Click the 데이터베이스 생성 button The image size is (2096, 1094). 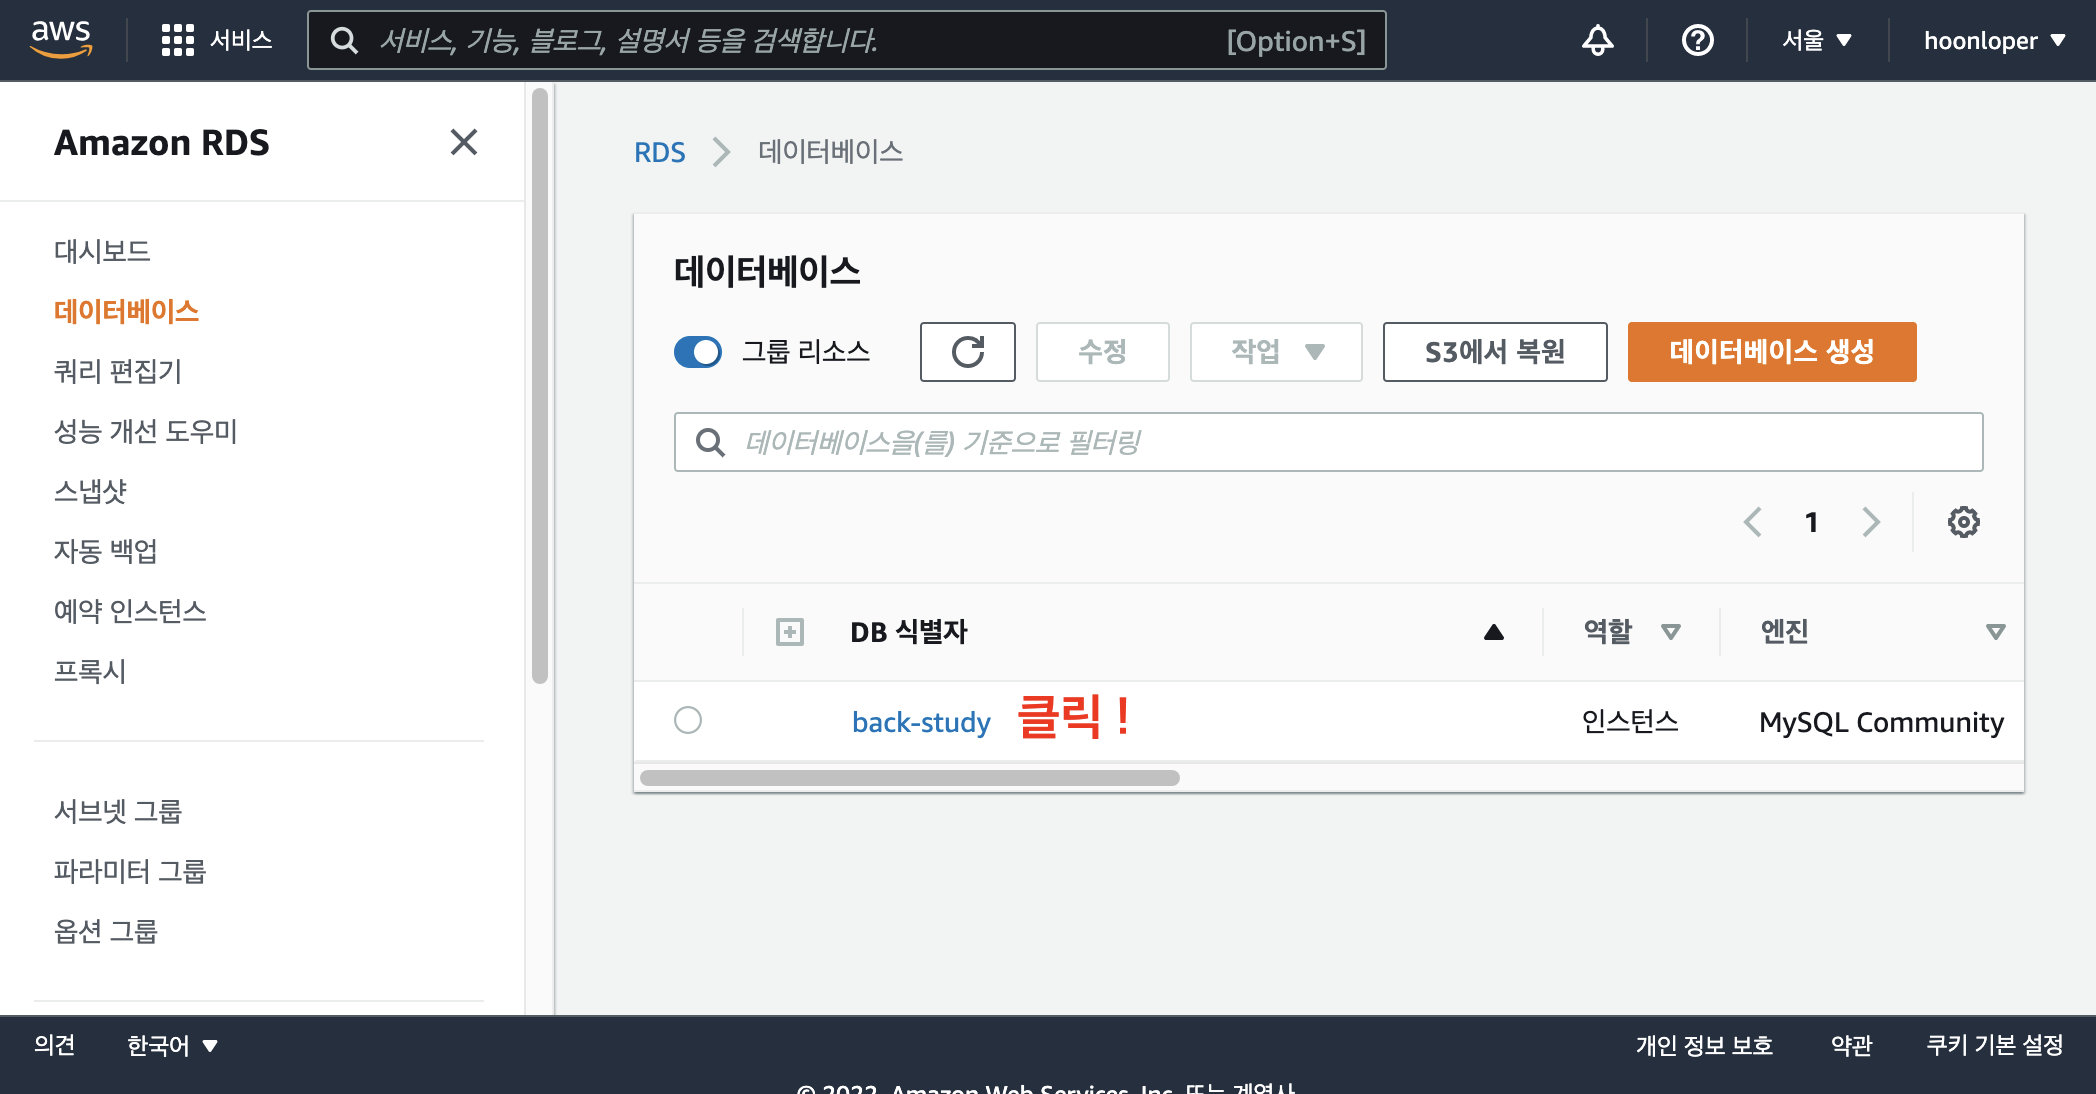(x=1771, y=352)
